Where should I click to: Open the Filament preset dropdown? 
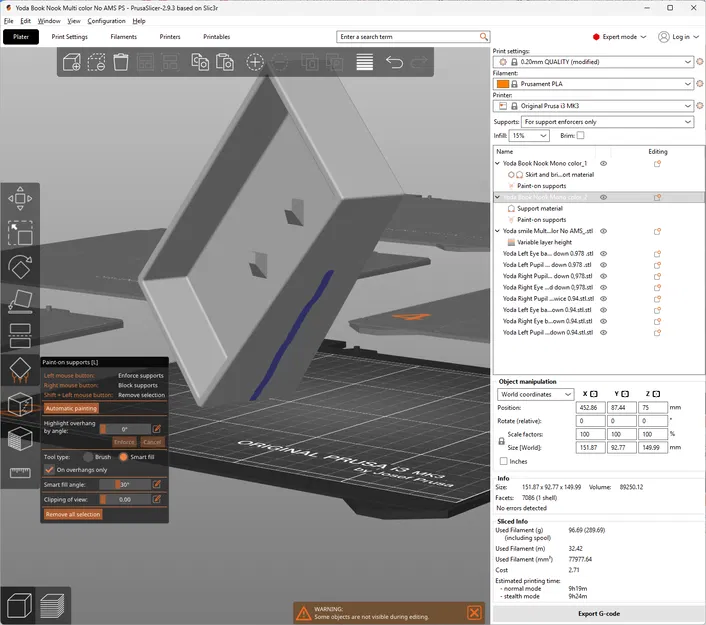coord(593,84)
